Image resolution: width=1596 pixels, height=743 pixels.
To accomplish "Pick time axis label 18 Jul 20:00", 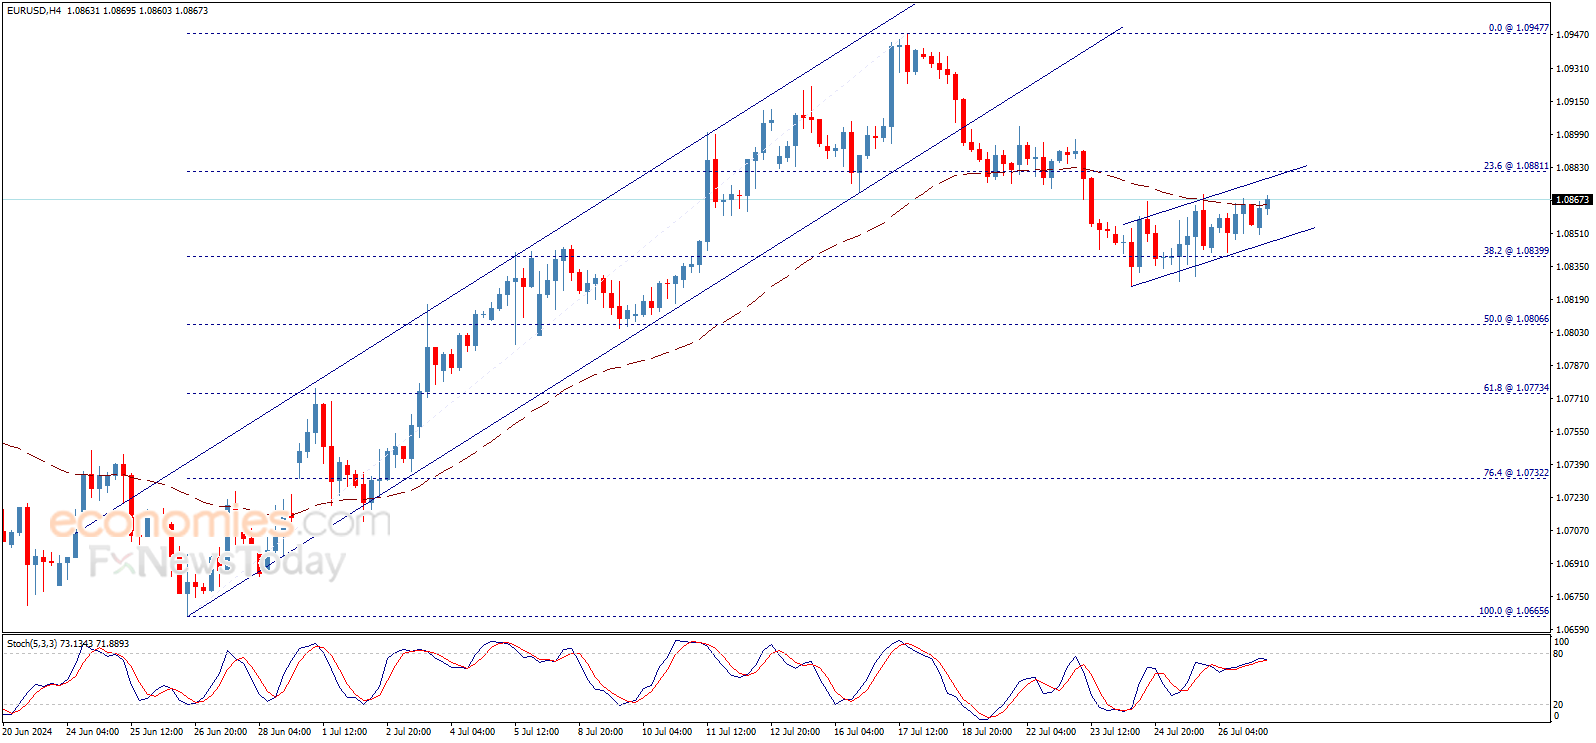I will (987, 732).
